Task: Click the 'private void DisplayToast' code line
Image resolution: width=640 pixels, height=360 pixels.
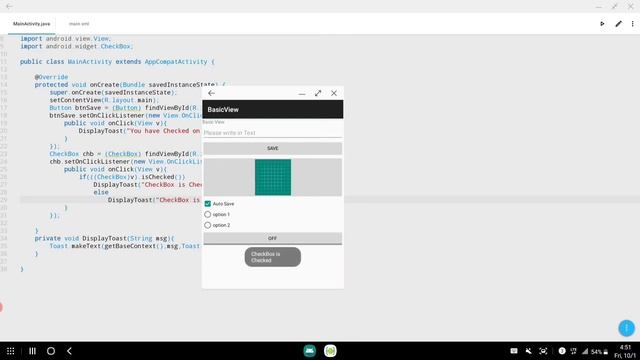Action: 104,238
